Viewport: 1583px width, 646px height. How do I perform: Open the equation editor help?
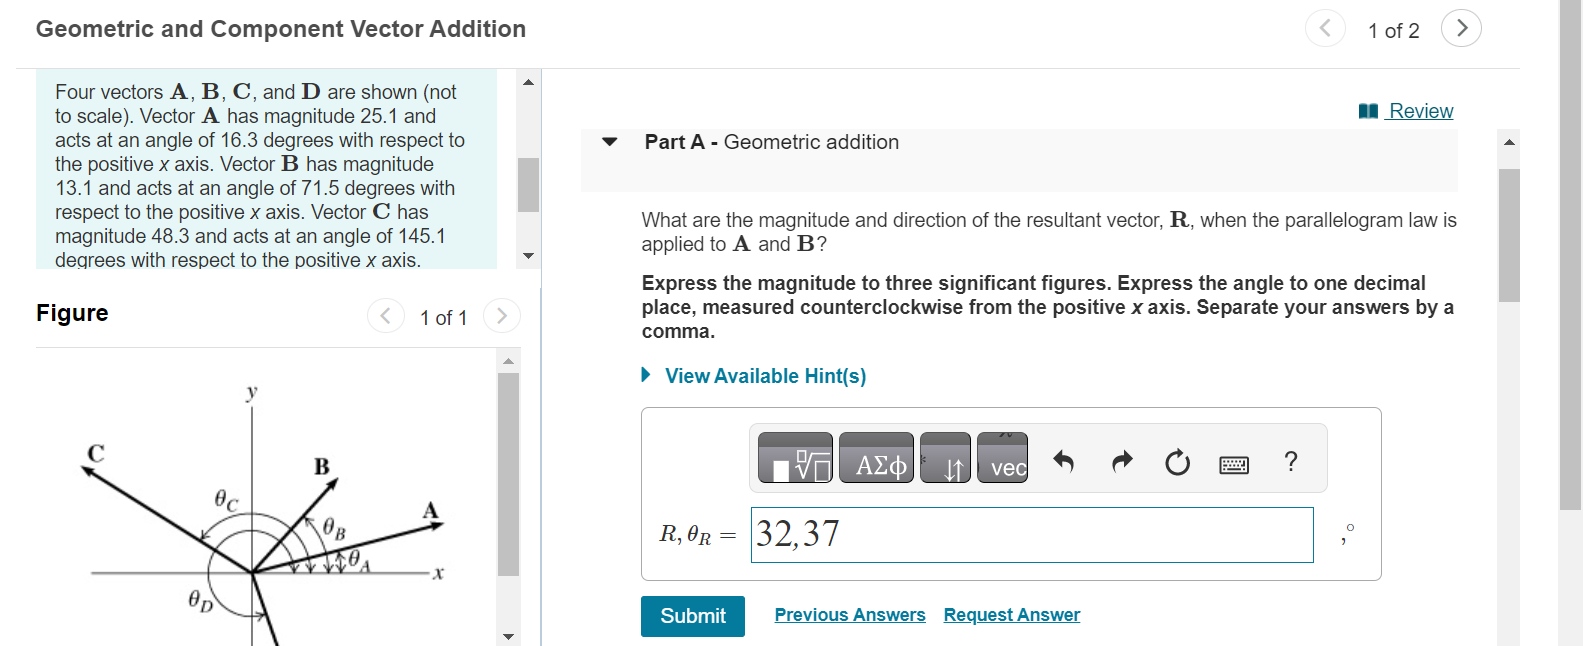[1291, 461]
